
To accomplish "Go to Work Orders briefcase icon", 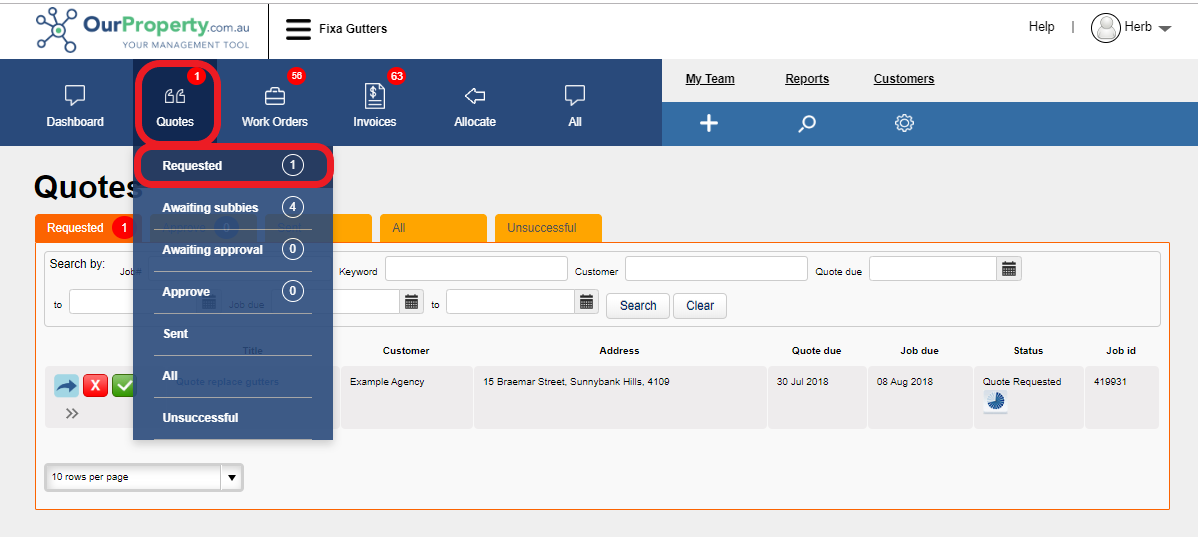I will [x=274, y=97].
